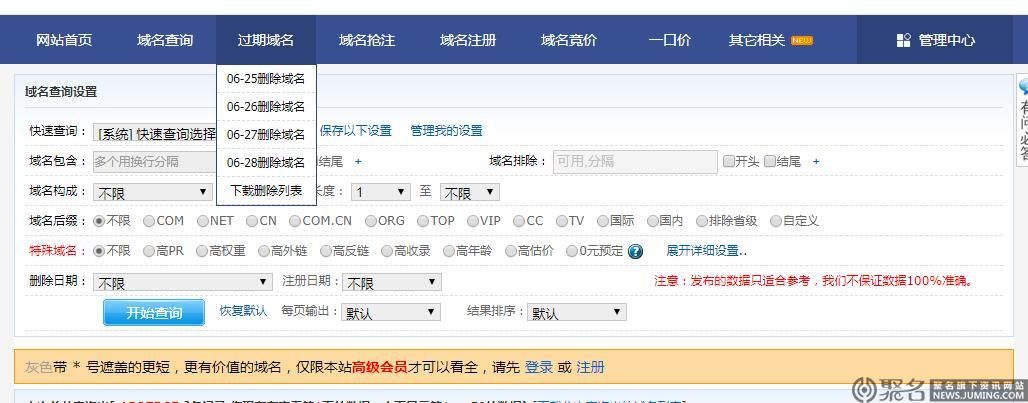Select 排除省级 radio button
Image resolution: width=1028 pixels, height=403 pixels.
pyautogui.click(x=702, y=221)
